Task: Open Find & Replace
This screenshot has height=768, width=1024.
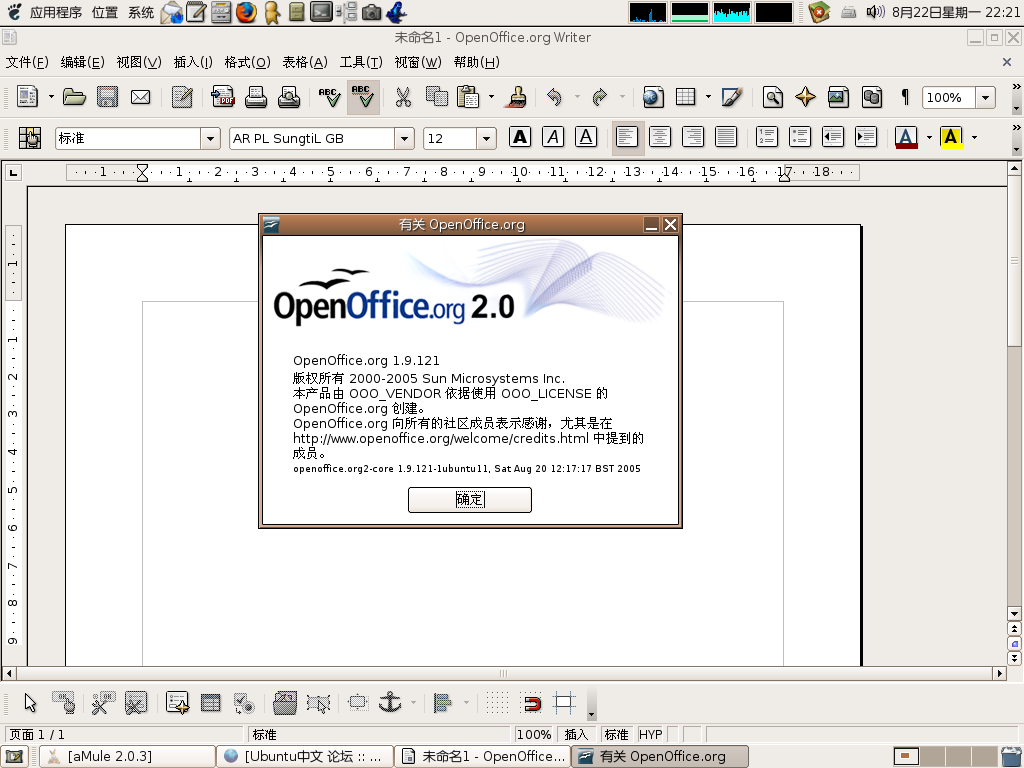Action: pyautogui.click(x=773, y=97)
